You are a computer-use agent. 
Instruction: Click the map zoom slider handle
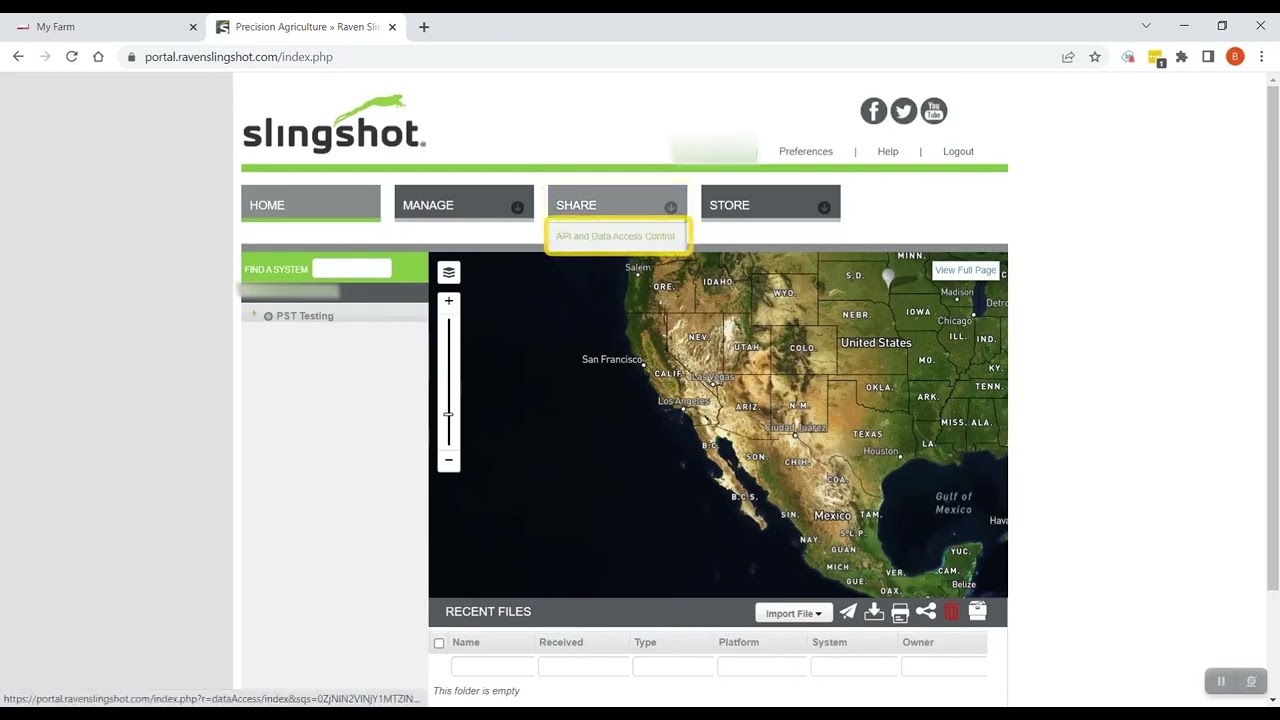coord(449,414)
